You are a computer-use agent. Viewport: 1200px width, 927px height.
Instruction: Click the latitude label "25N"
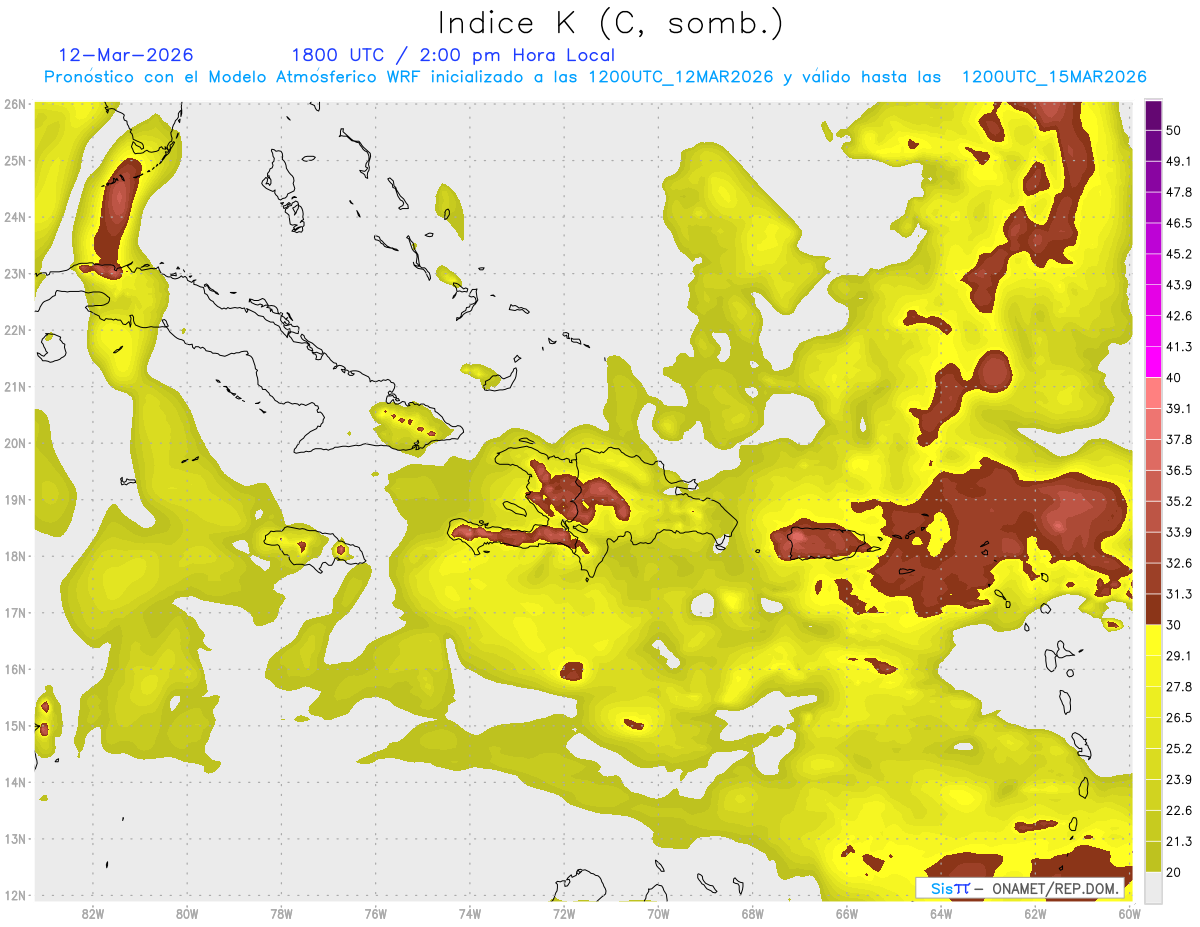click(15, 161)
